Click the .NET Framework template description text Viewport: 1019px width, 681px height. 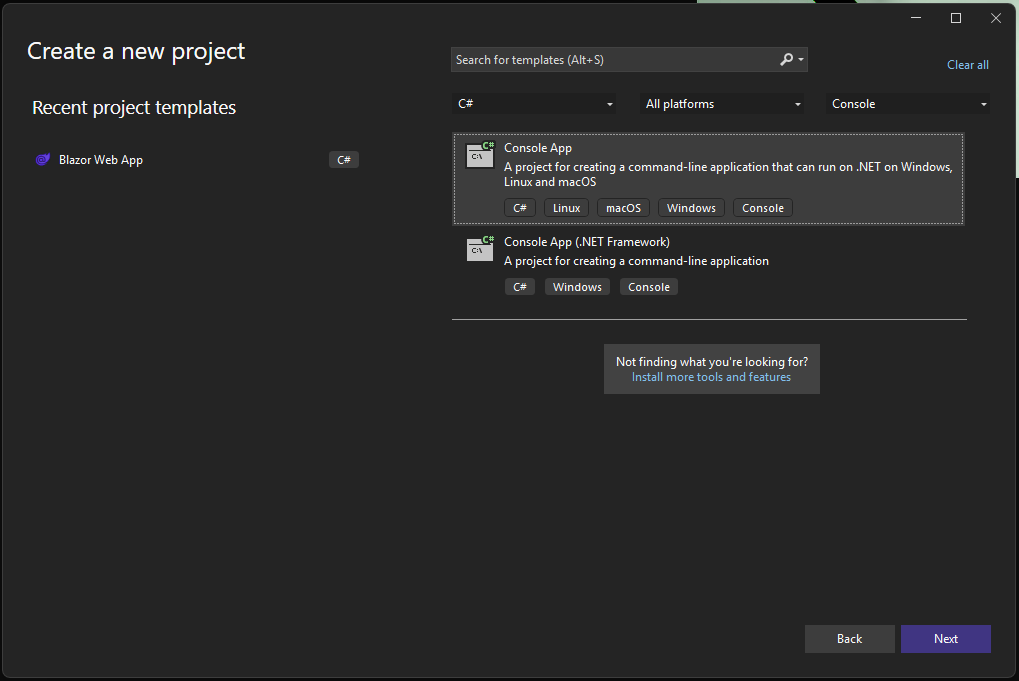tap(636, 261)
